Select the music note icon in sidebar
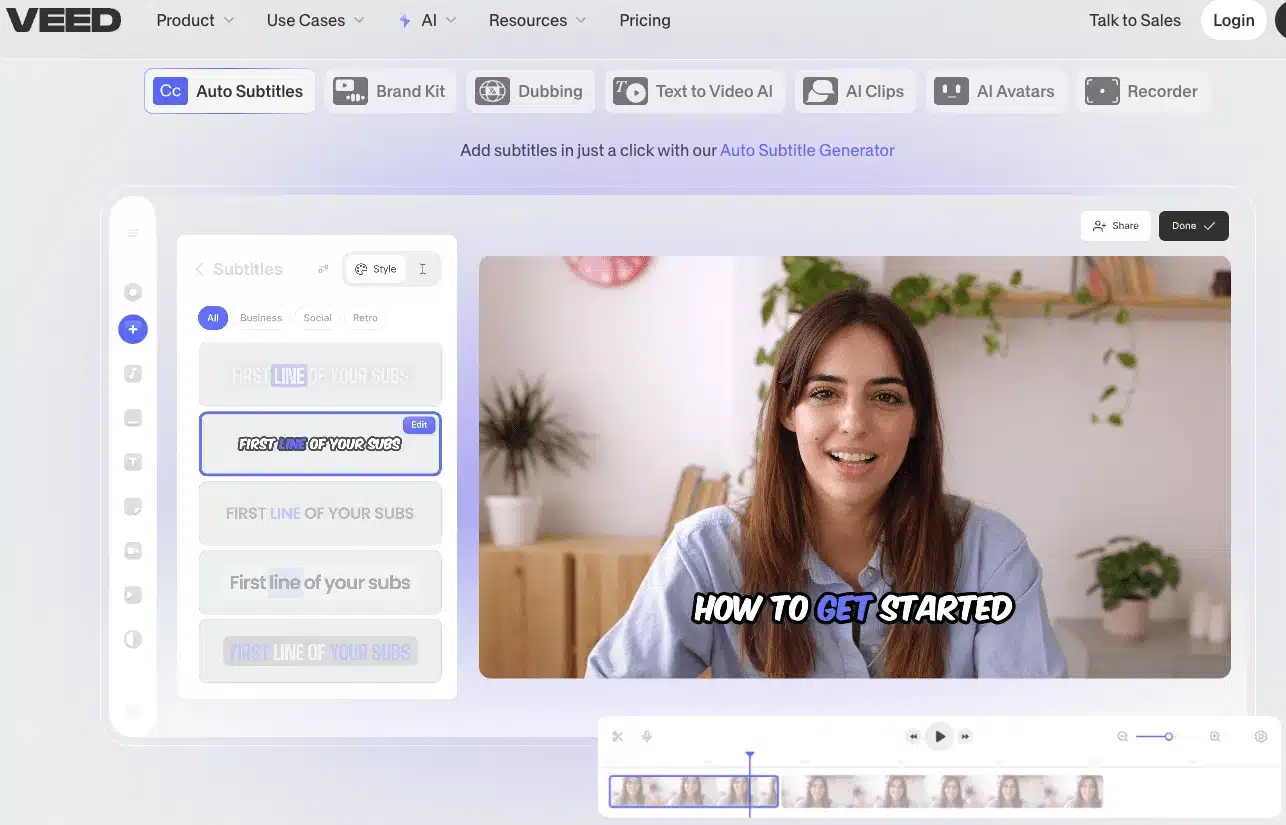1286x825 pixels. pos(133,374)
